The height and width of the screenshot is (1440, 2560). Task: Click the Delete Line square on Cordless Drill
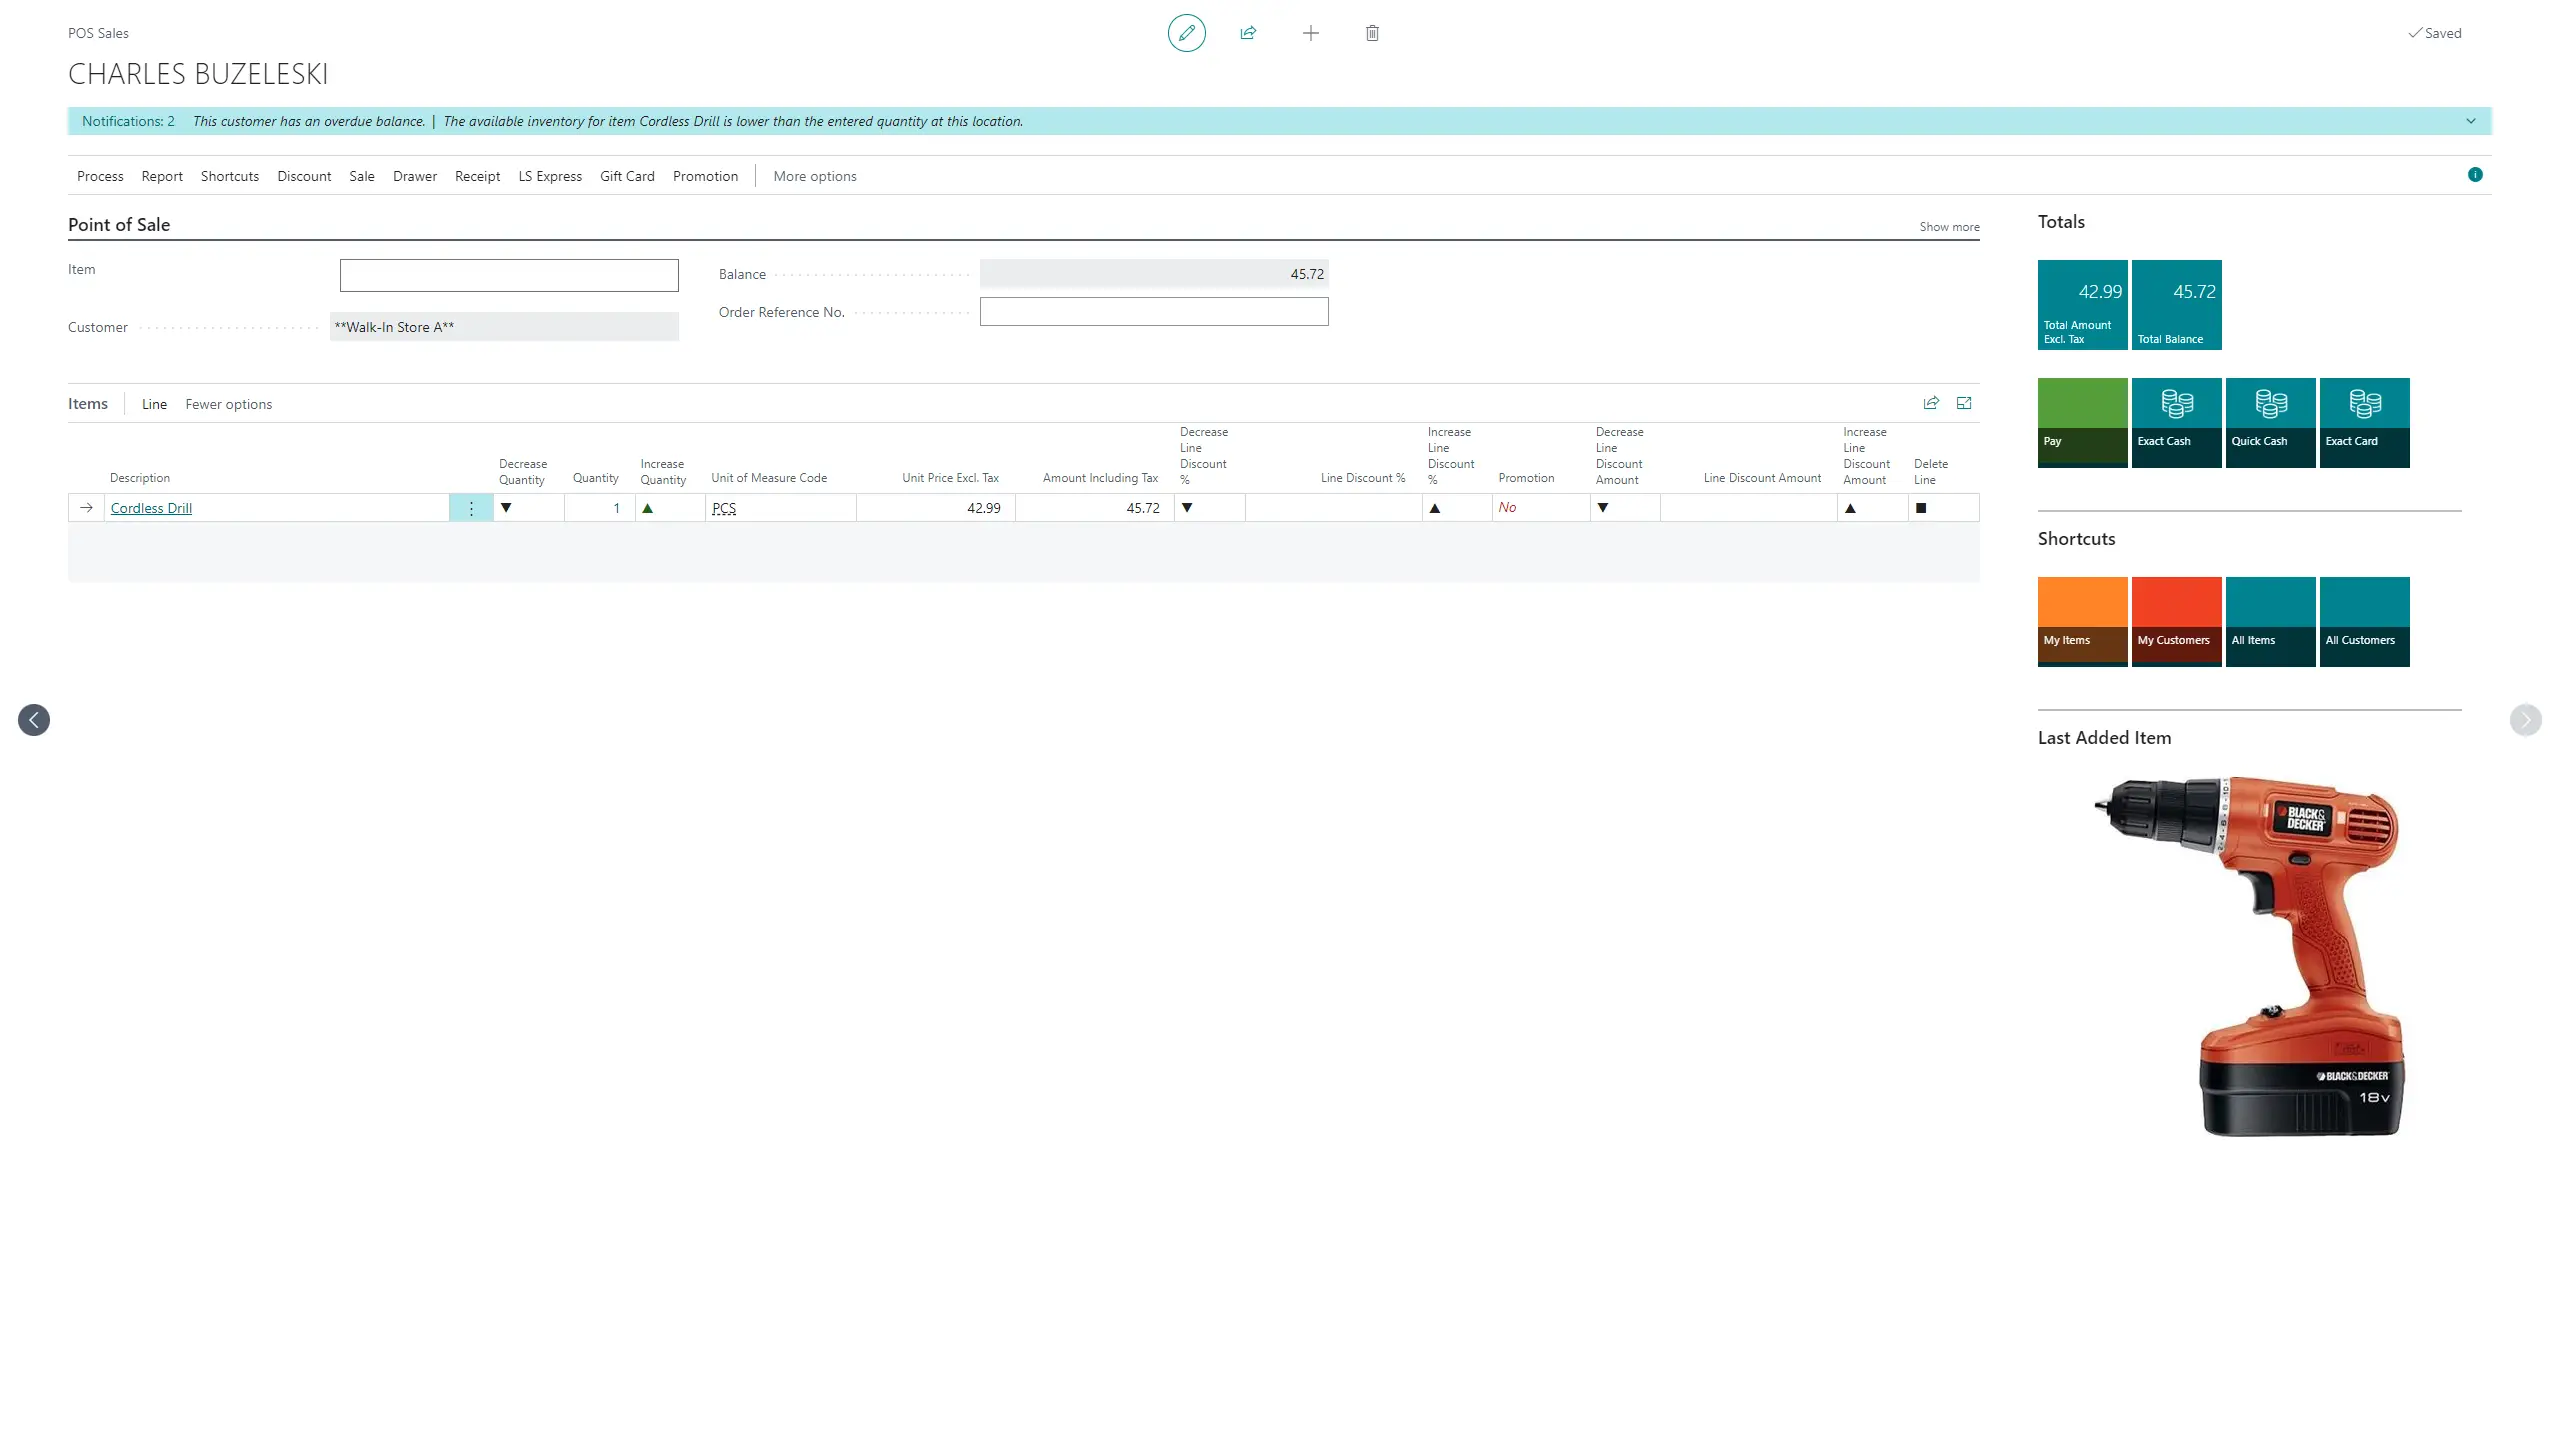pos(1921,508)
